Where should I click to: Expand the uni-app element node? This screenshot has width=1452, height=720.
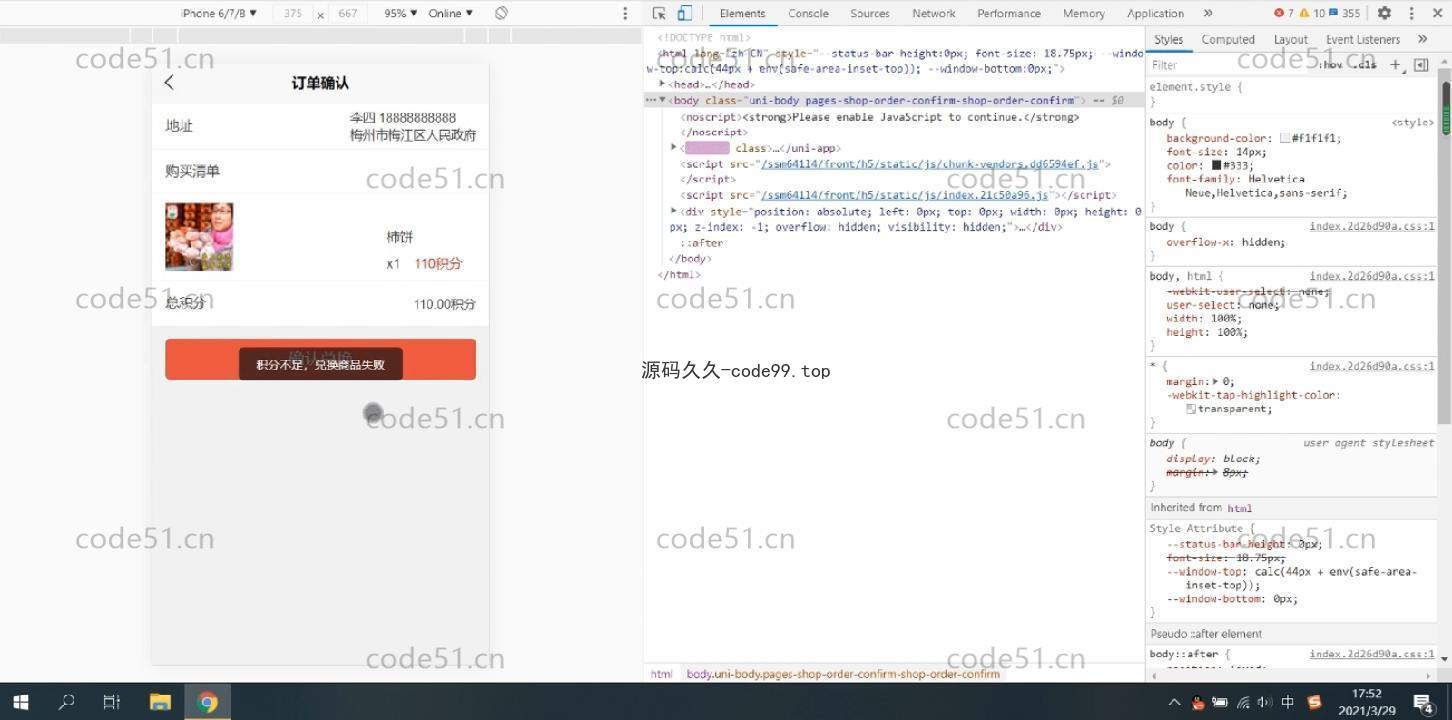674,148
